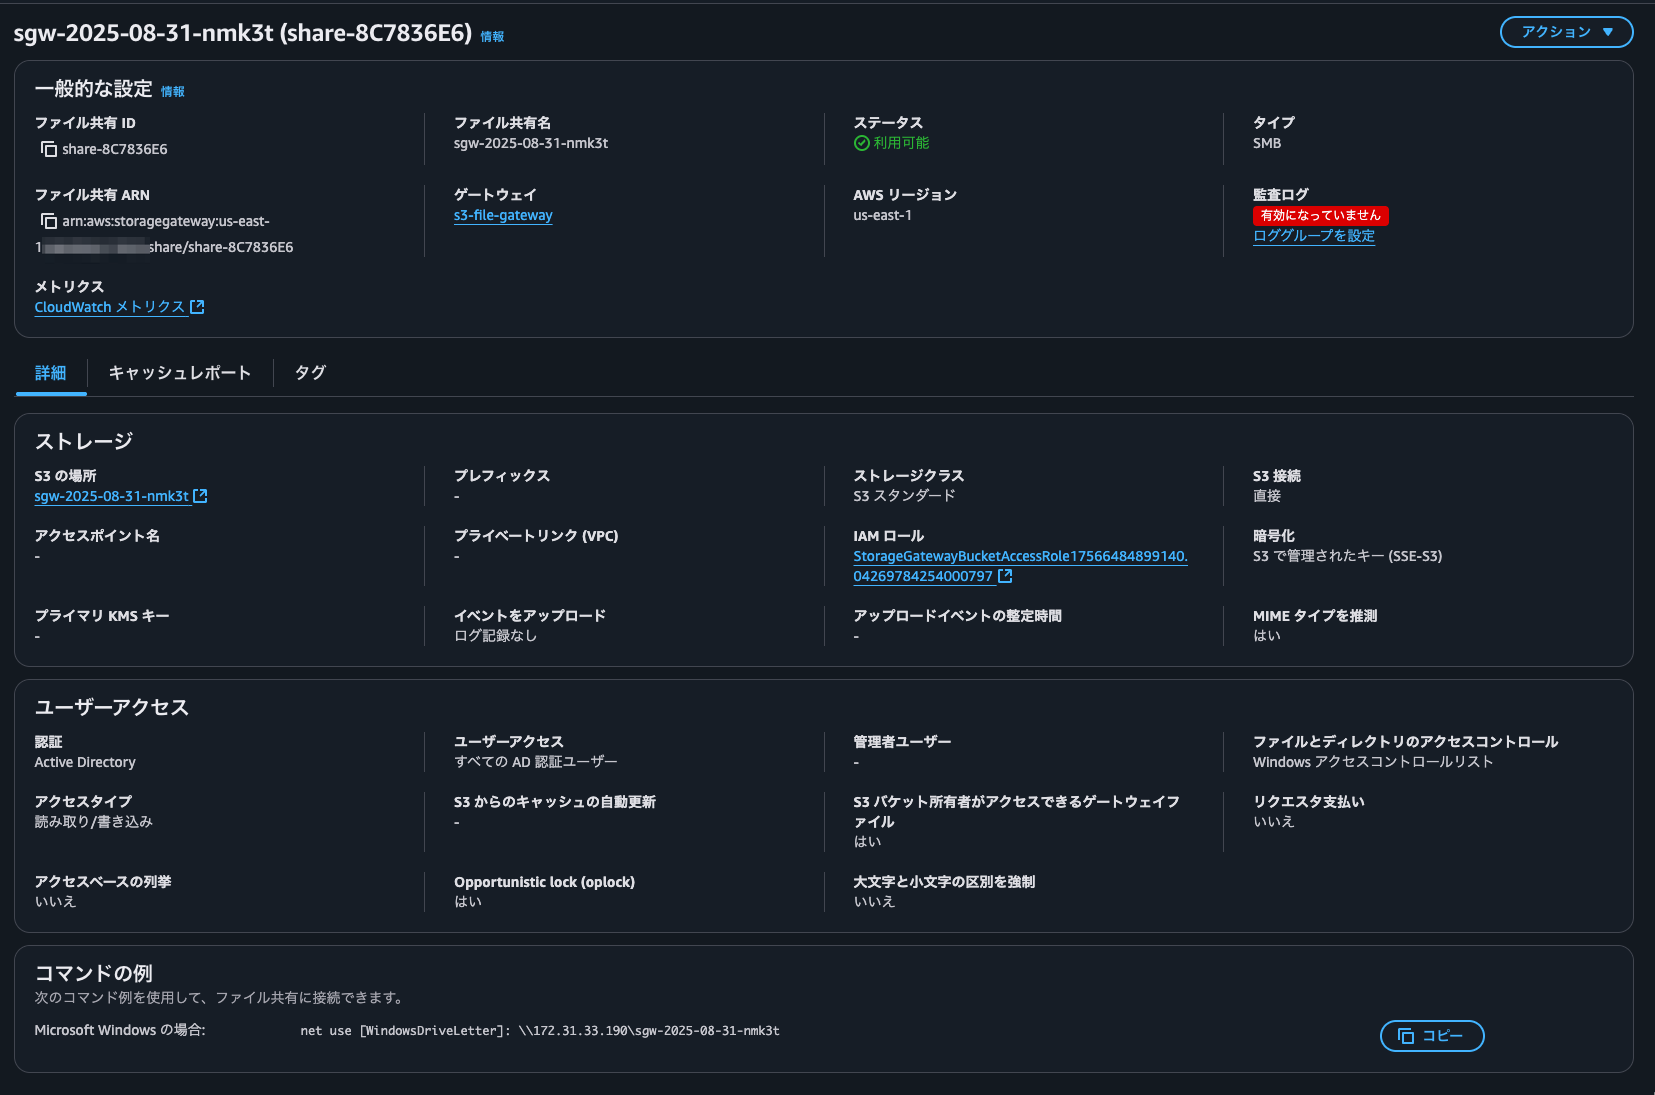Open the ロググループを設定 link
This screenshot has height=1095, width=1655.
point(1314,236)
